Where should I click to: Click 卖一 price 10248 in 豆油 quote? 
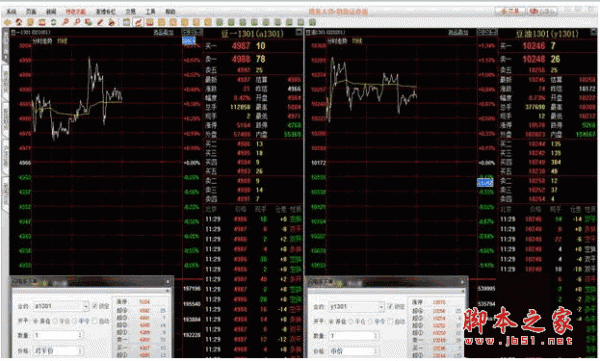[534, 59]
